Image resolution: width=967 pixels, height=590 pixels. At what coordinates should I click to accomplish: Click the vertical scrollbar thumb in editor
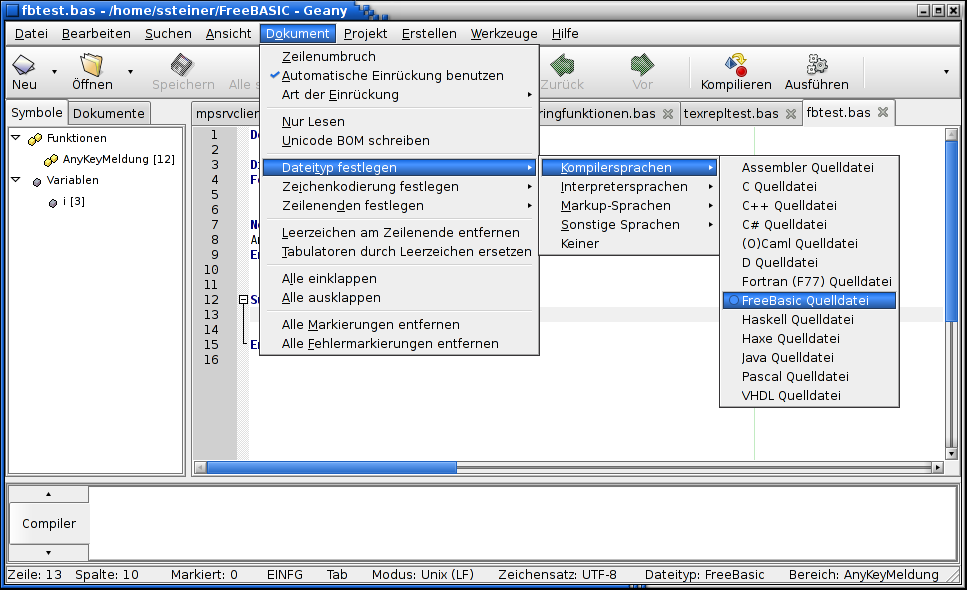tap(952, 231)
